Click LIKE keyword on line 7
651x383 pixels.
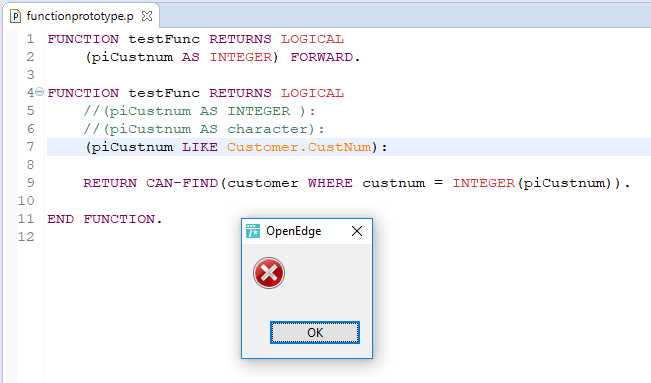click(x=200, y=147)
